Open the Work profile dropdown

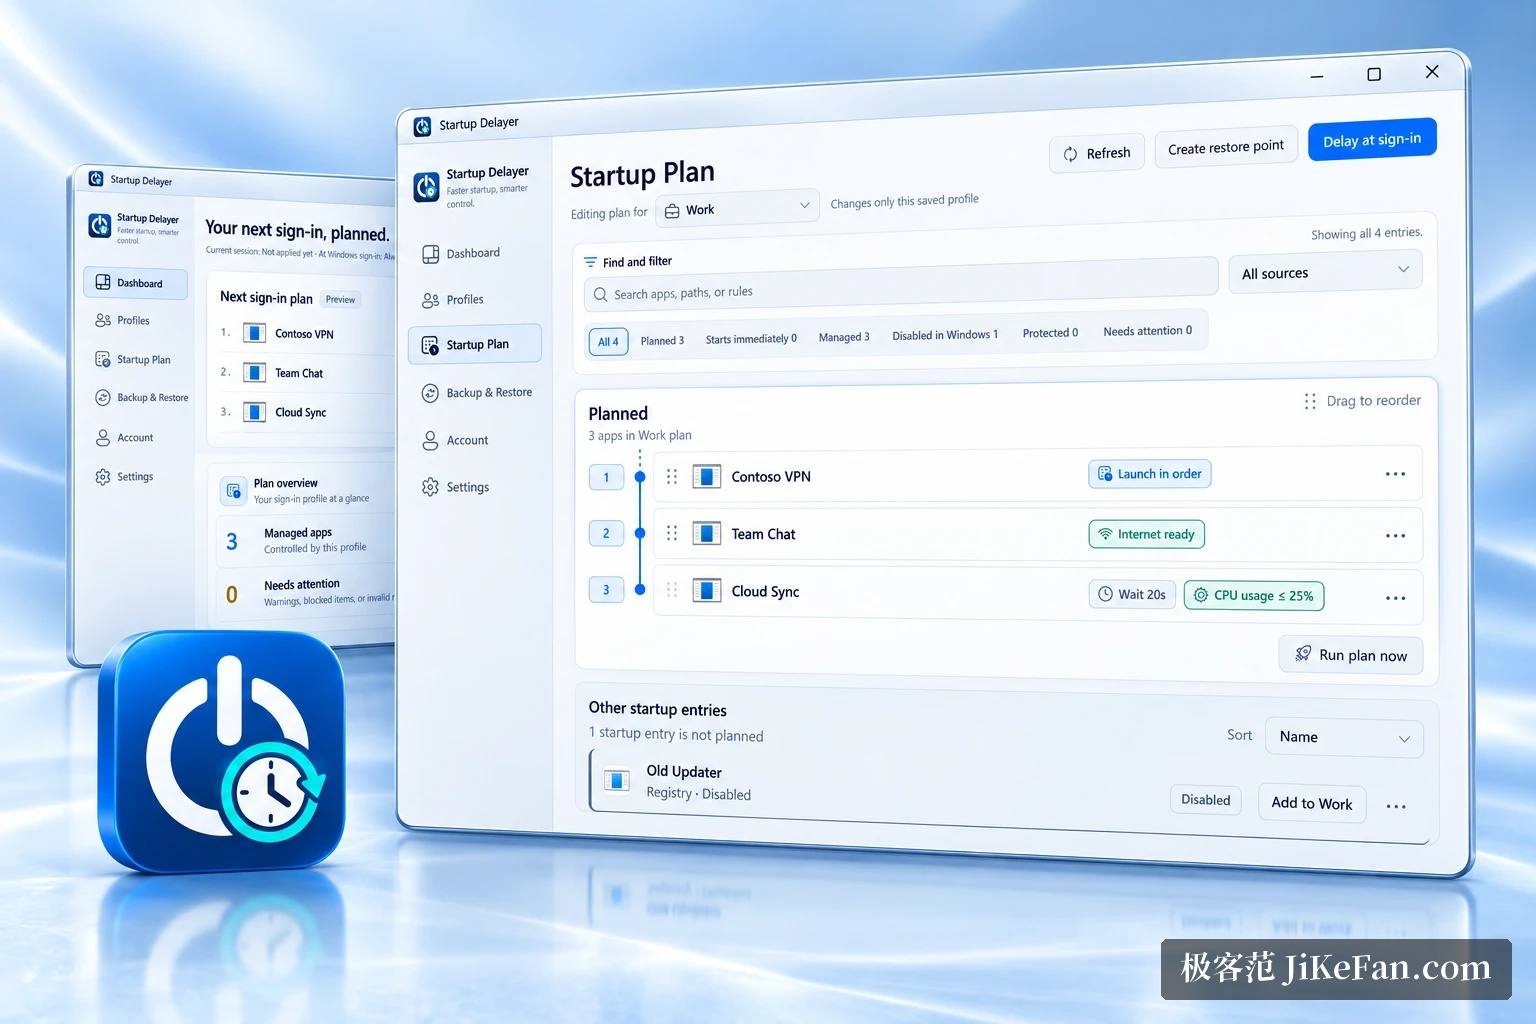coord(738,209)
